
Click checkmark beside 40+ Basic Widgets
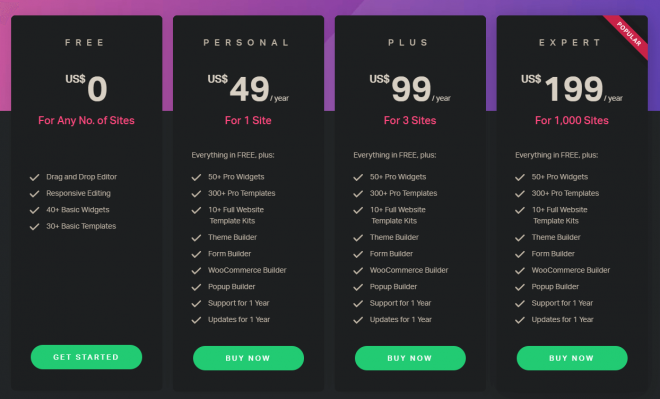(35, 210)
